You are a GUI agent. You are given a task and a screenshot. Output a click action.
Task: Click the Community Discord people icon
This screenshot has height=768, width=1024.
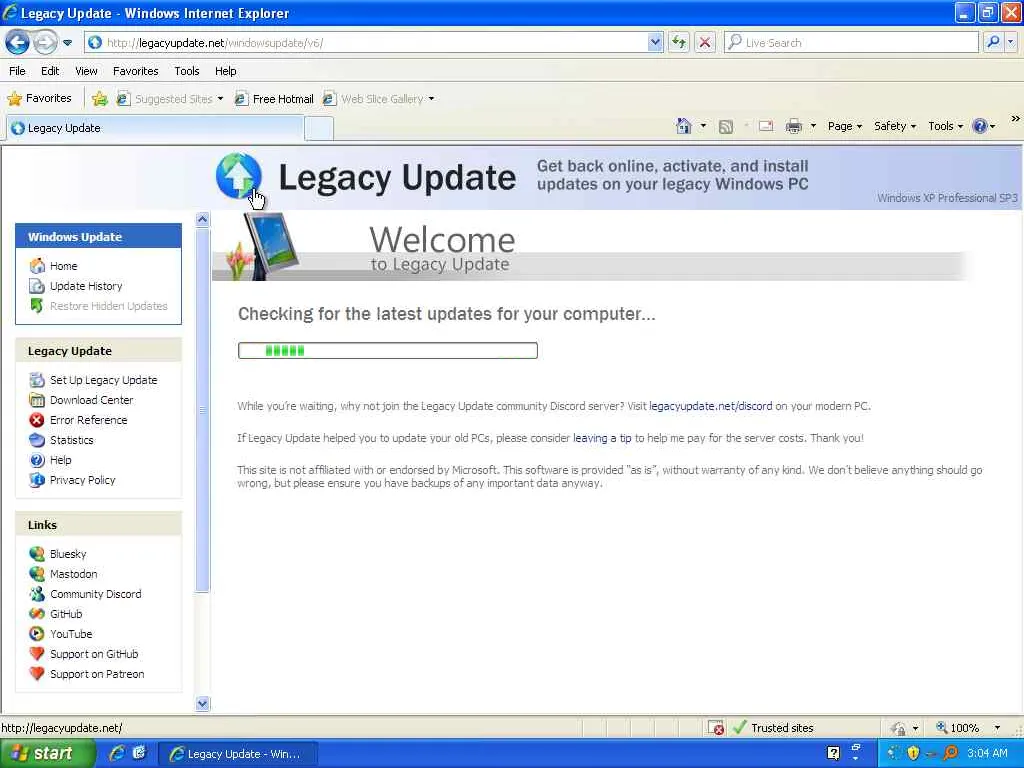(x=37, y=594)
